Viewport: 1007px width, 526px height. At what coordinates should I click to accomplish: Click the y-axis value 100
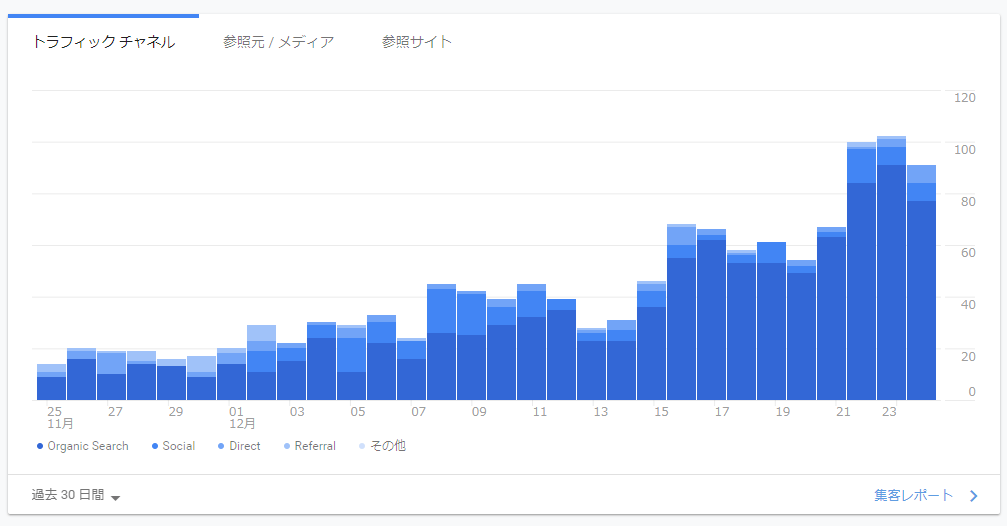(x=965, y=150)
